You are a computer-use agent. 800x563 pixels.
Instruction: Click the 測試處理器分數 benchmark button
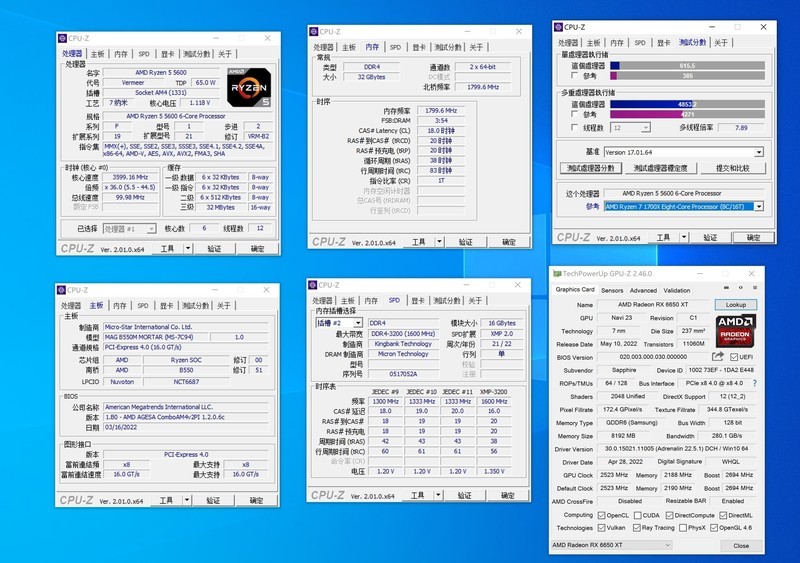point(590,168)
